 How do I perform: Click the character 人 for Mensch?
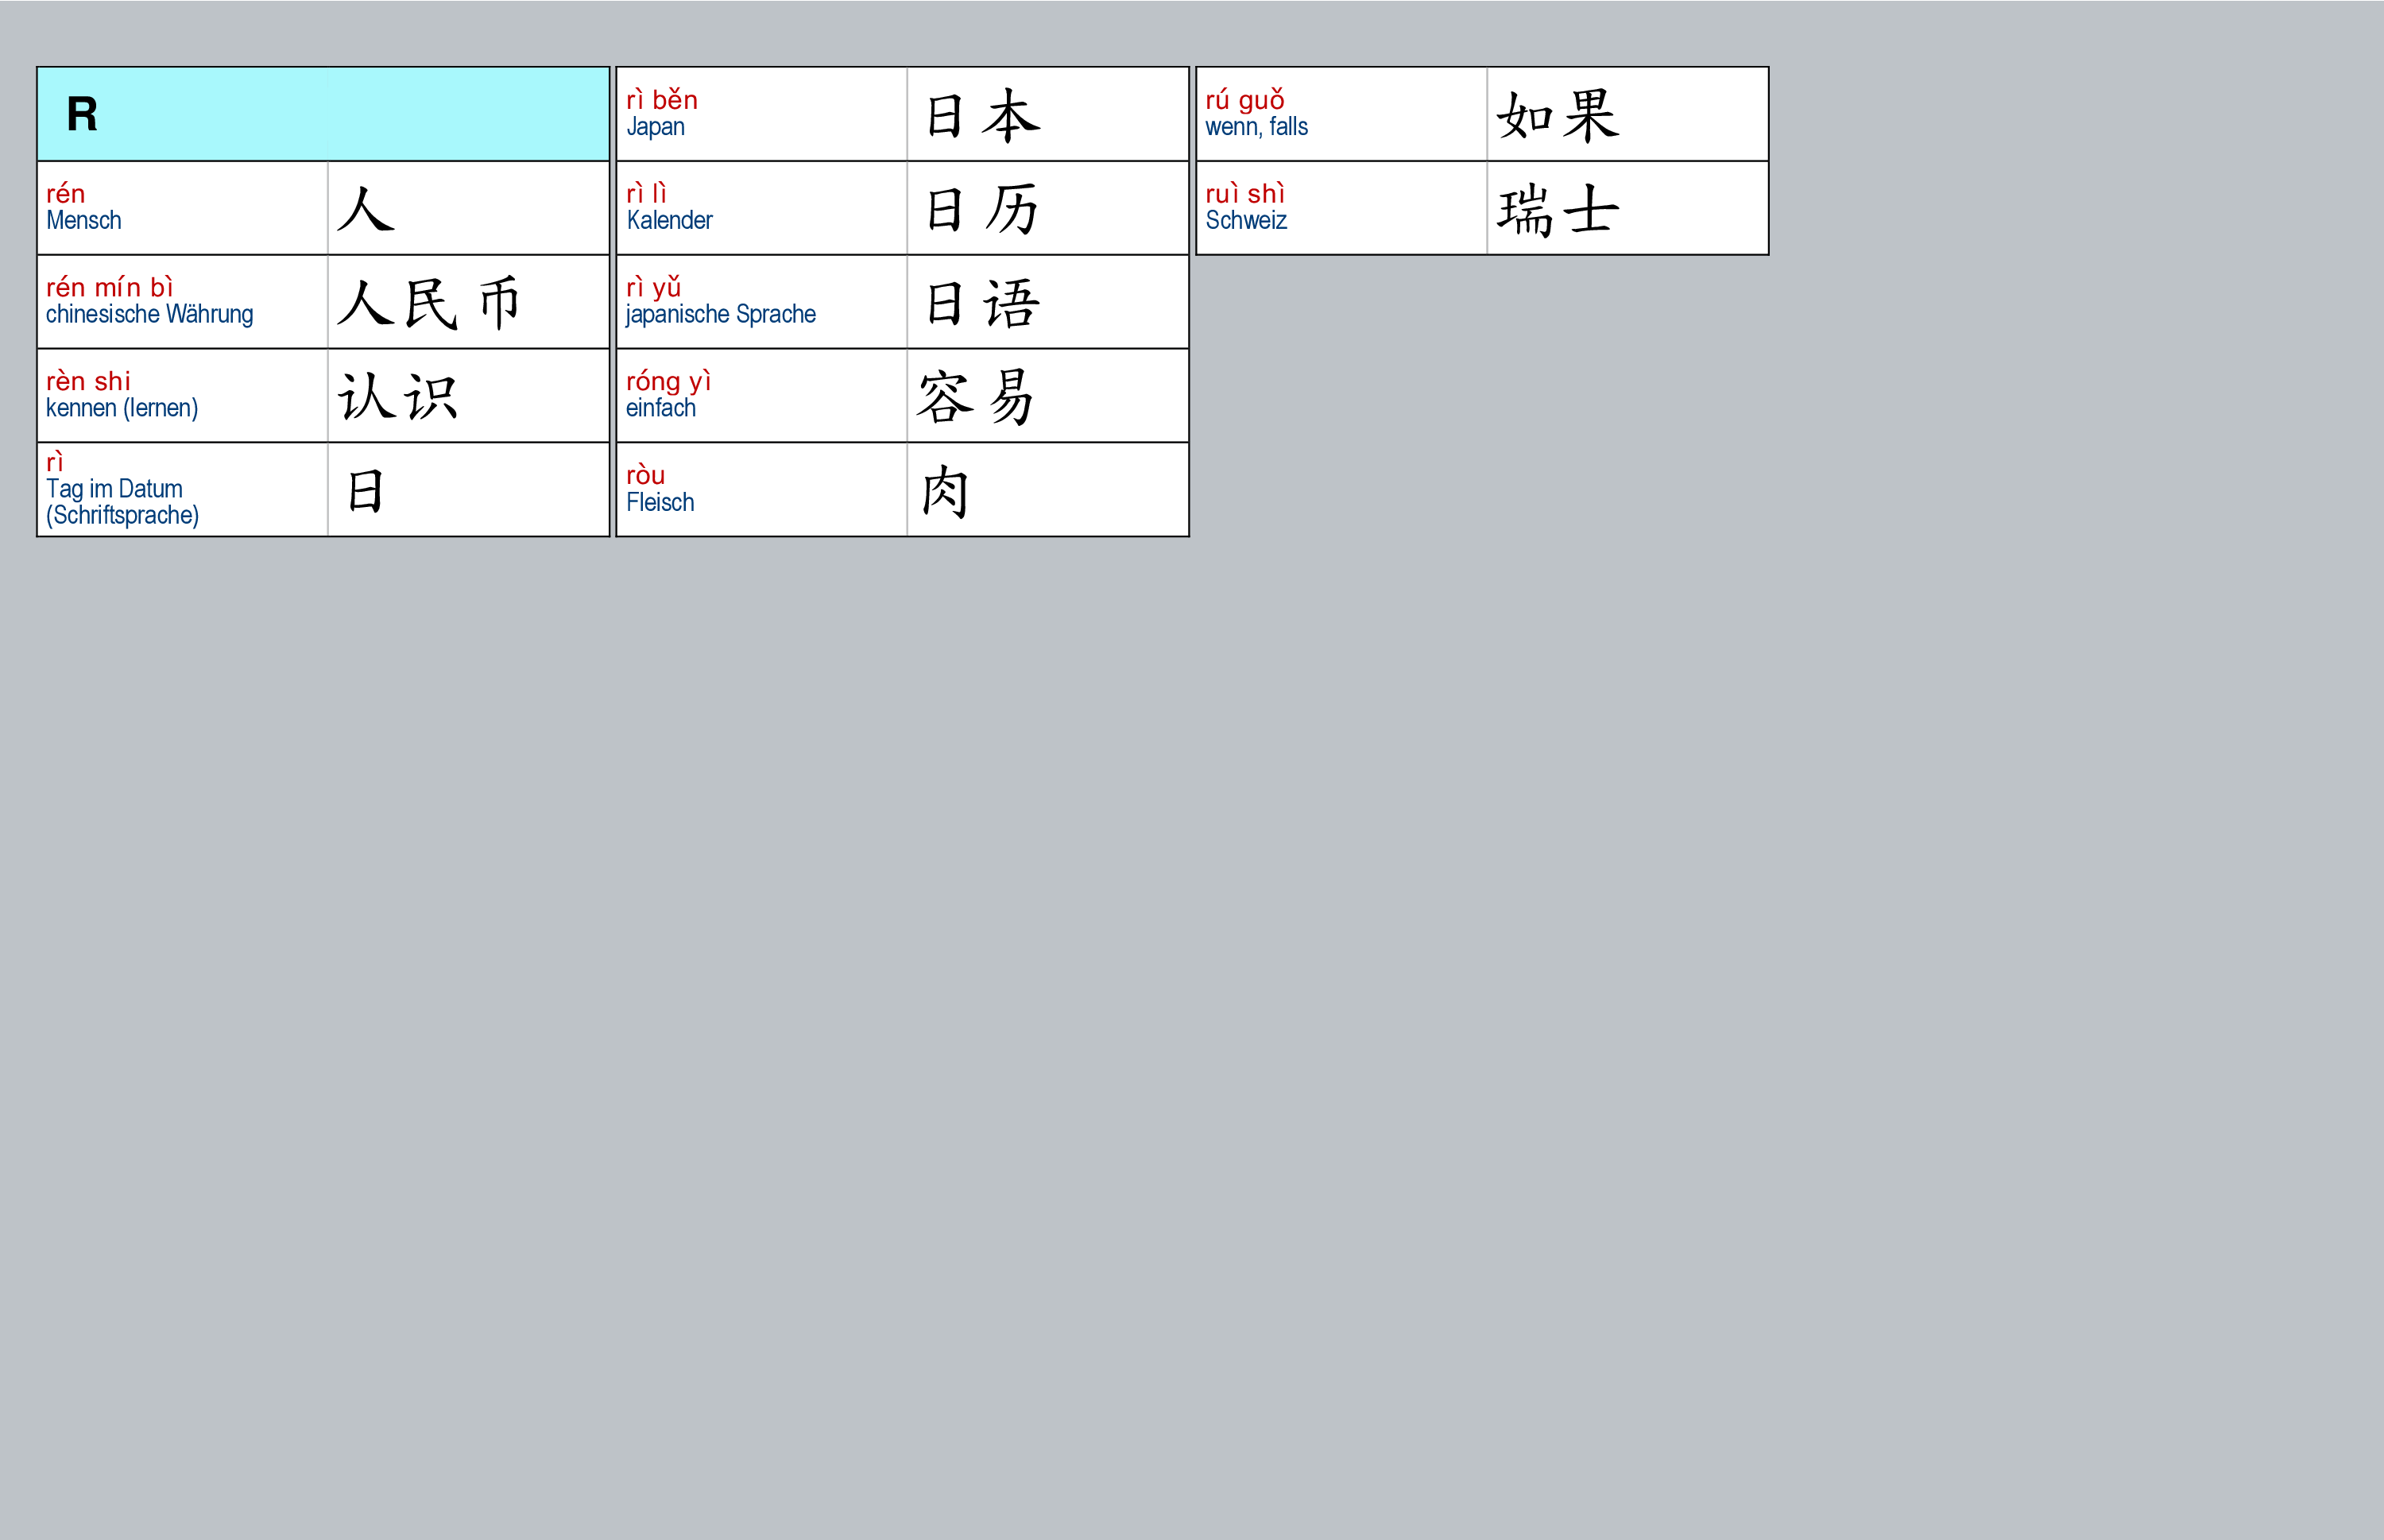(366, 209)
